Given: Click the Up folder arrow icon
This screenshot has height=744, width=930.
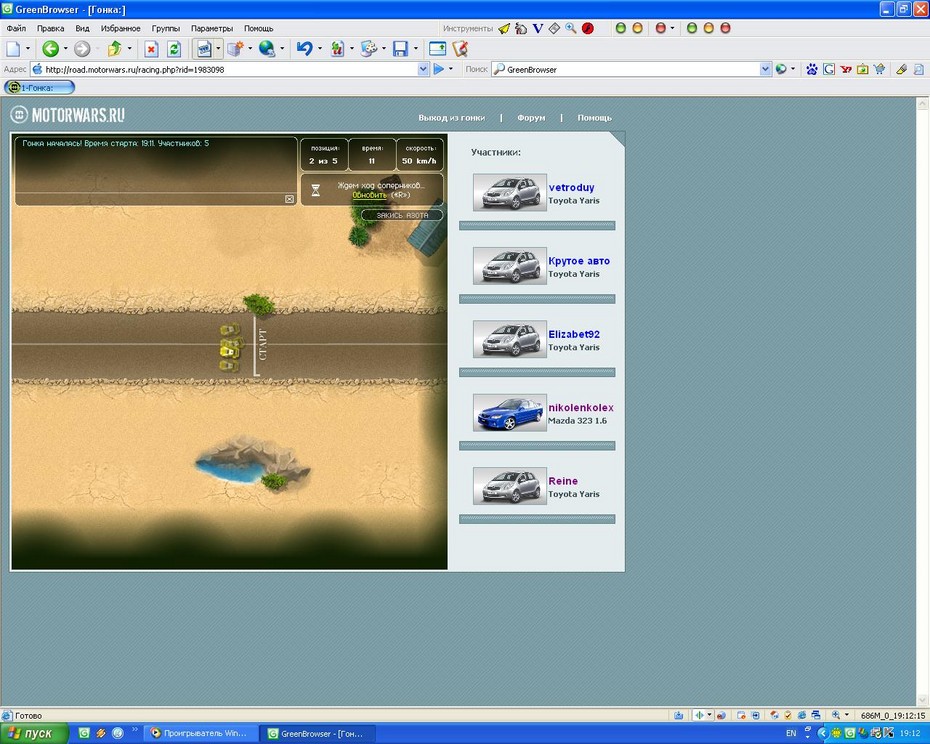Looking at the screenshot, I should pyautogui.click(x=114, y=48).
